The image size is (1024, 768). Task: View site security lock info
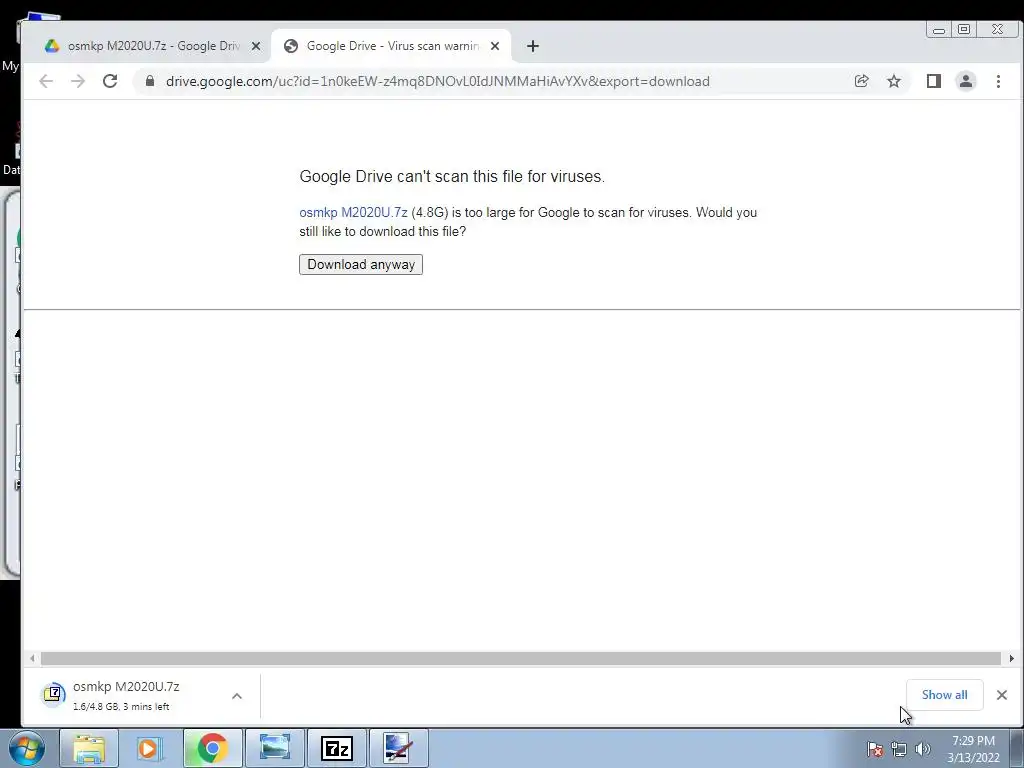coord(150,81)
